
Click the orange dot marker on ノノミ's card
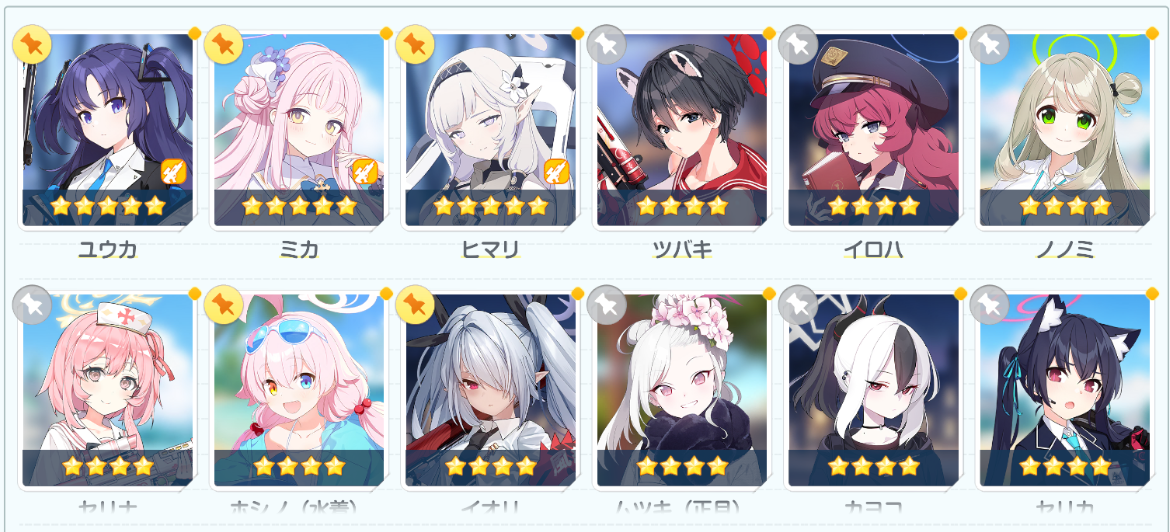coord(1152,33)
